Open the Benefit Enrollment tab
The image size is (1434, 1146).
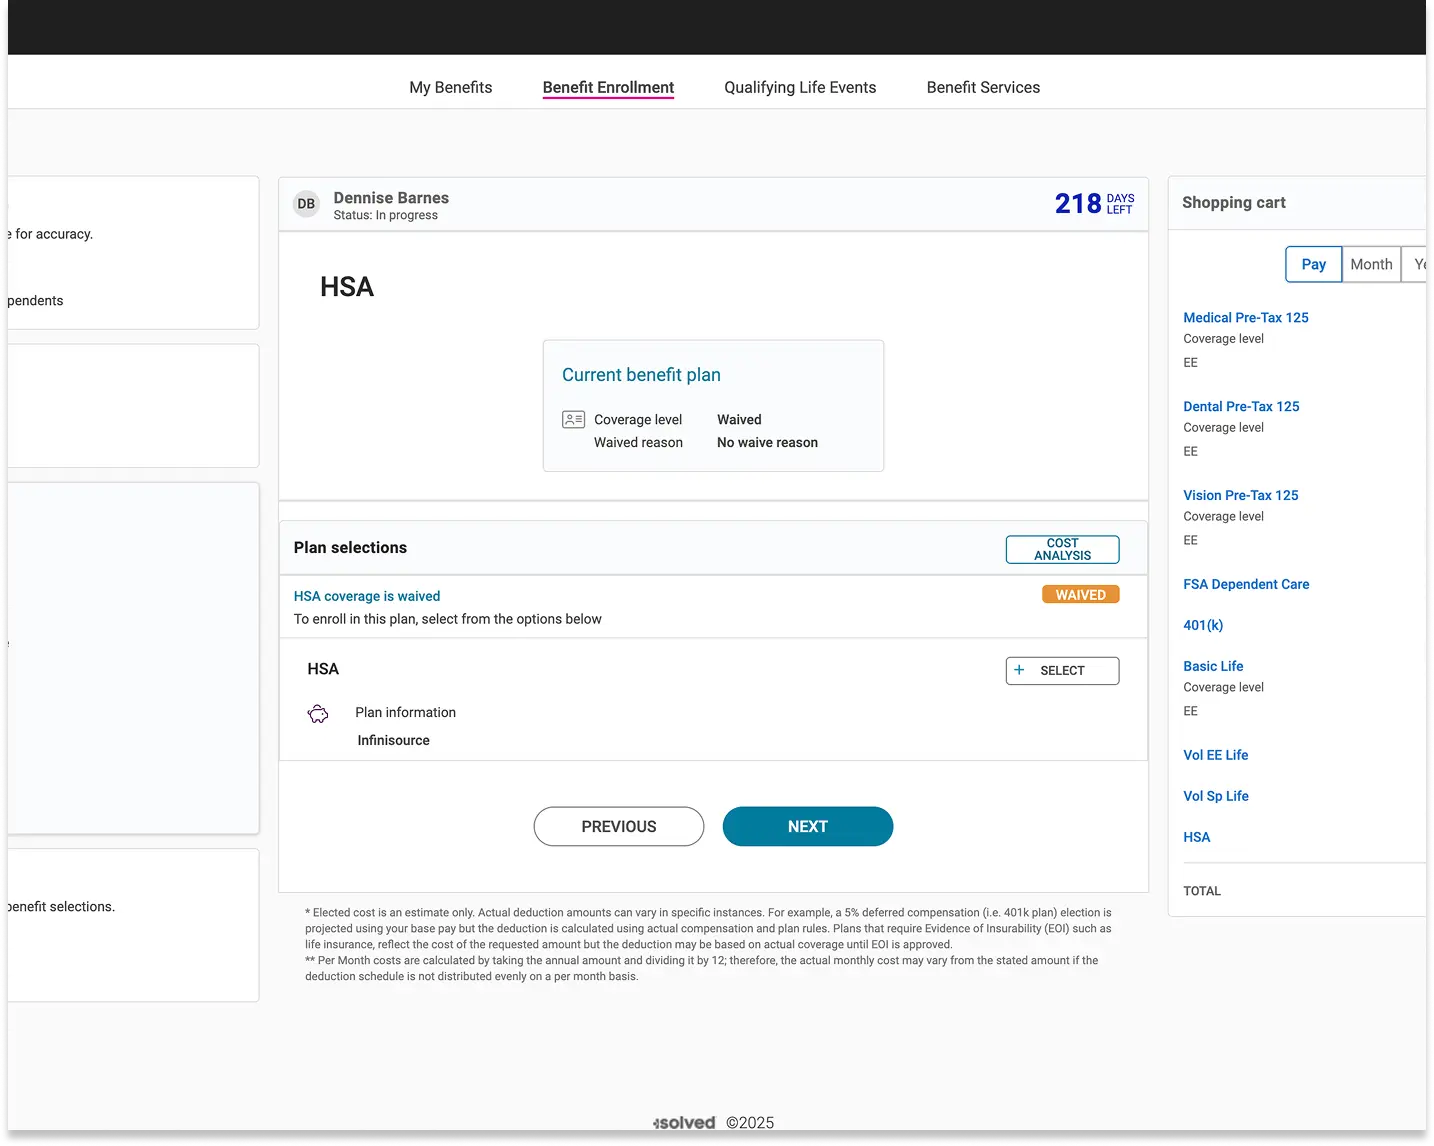[608, 87]
